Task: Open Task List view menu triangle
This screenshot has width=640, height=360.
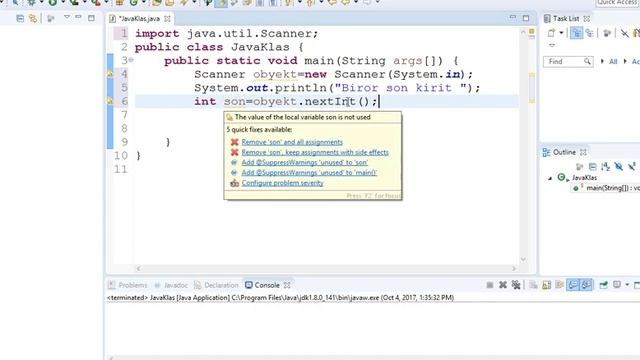Action: pos(552,45)
